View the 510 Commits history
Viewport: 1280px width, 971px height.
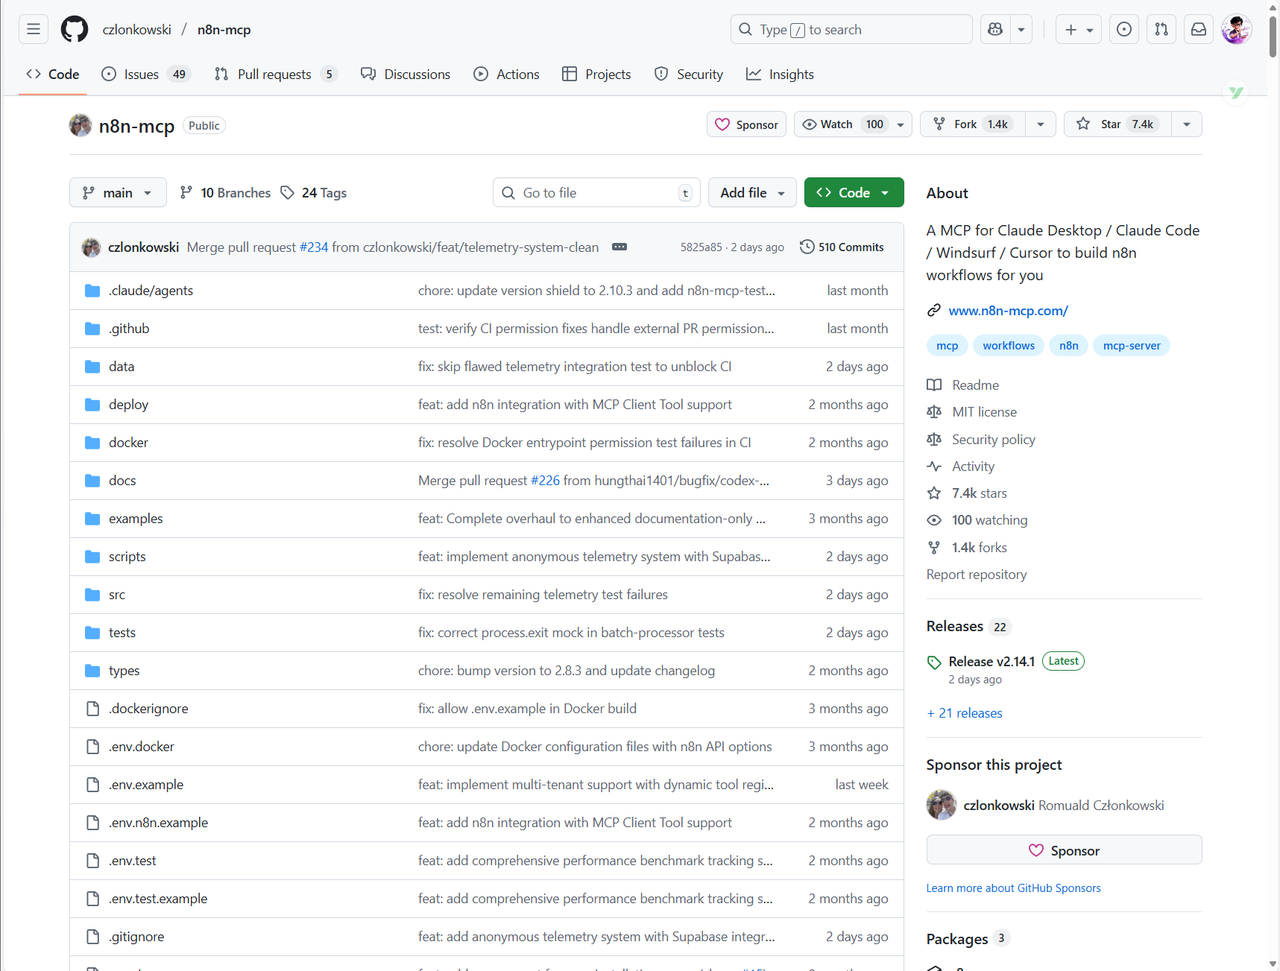(x=841, y=247)
